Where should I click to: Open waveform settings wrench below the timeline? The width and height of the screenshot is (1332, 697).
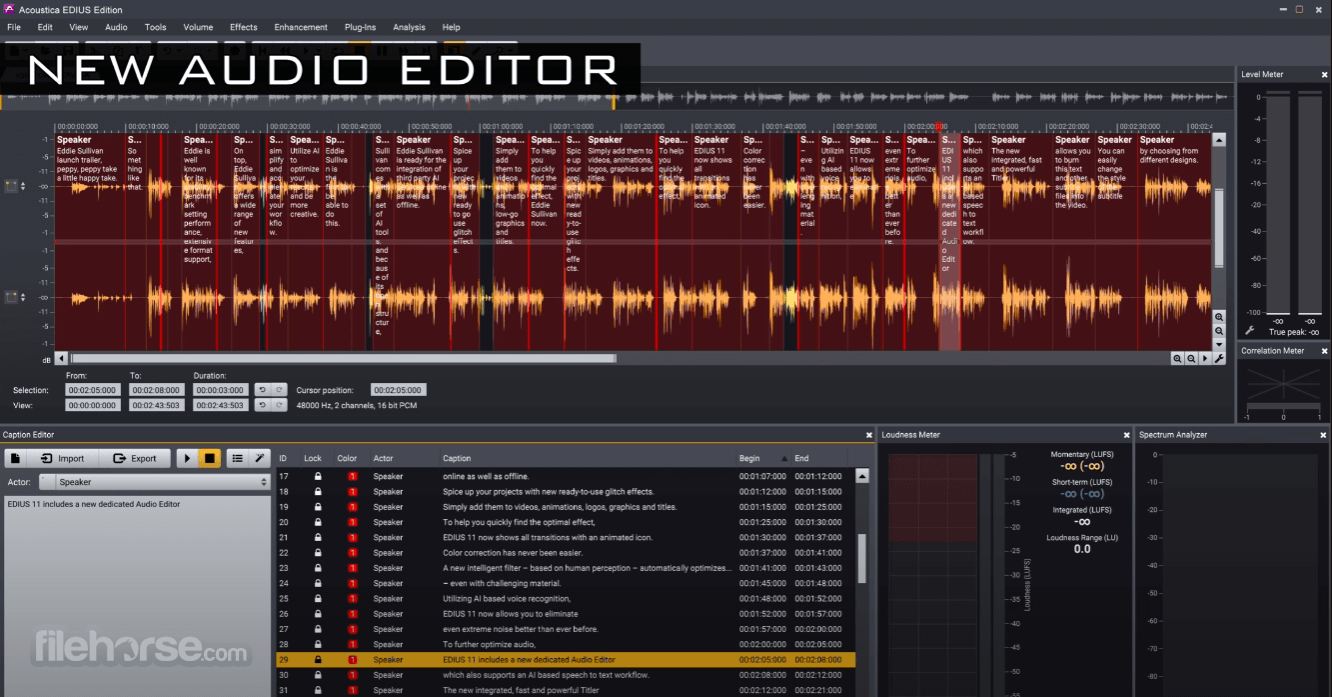click(1219, 358)
